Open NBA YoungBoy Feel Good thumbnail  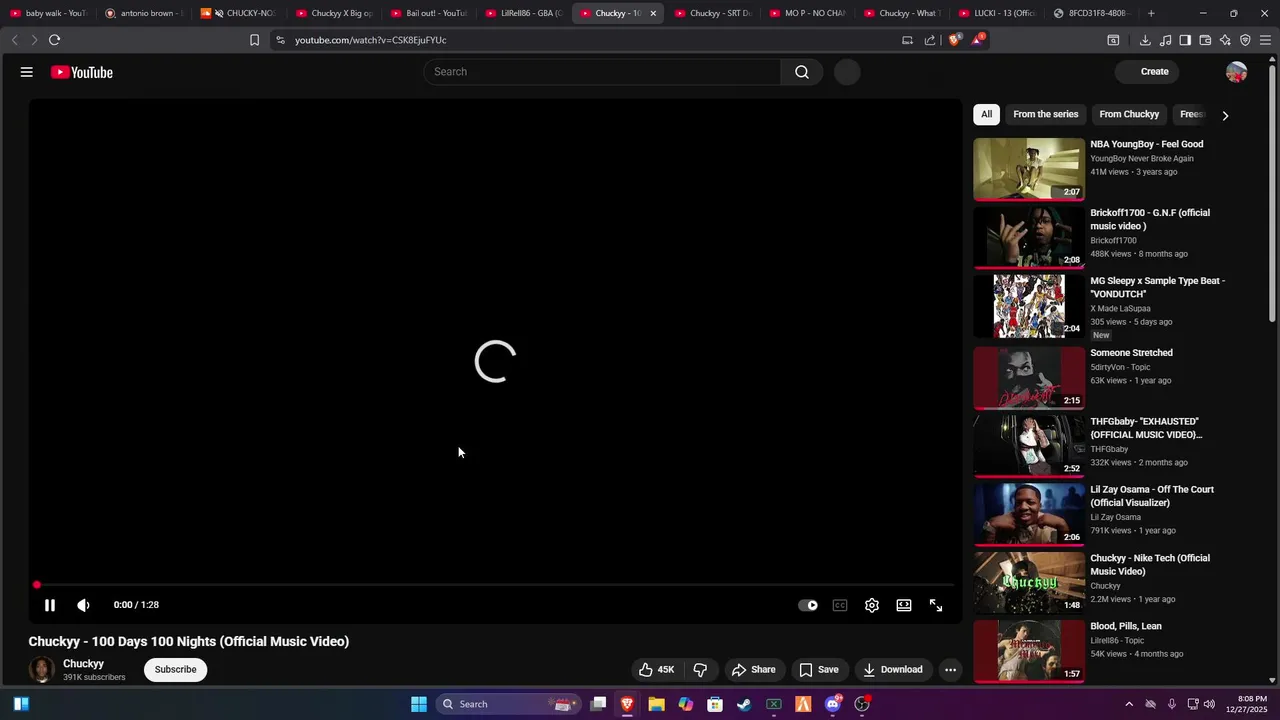coord(1029,169)
